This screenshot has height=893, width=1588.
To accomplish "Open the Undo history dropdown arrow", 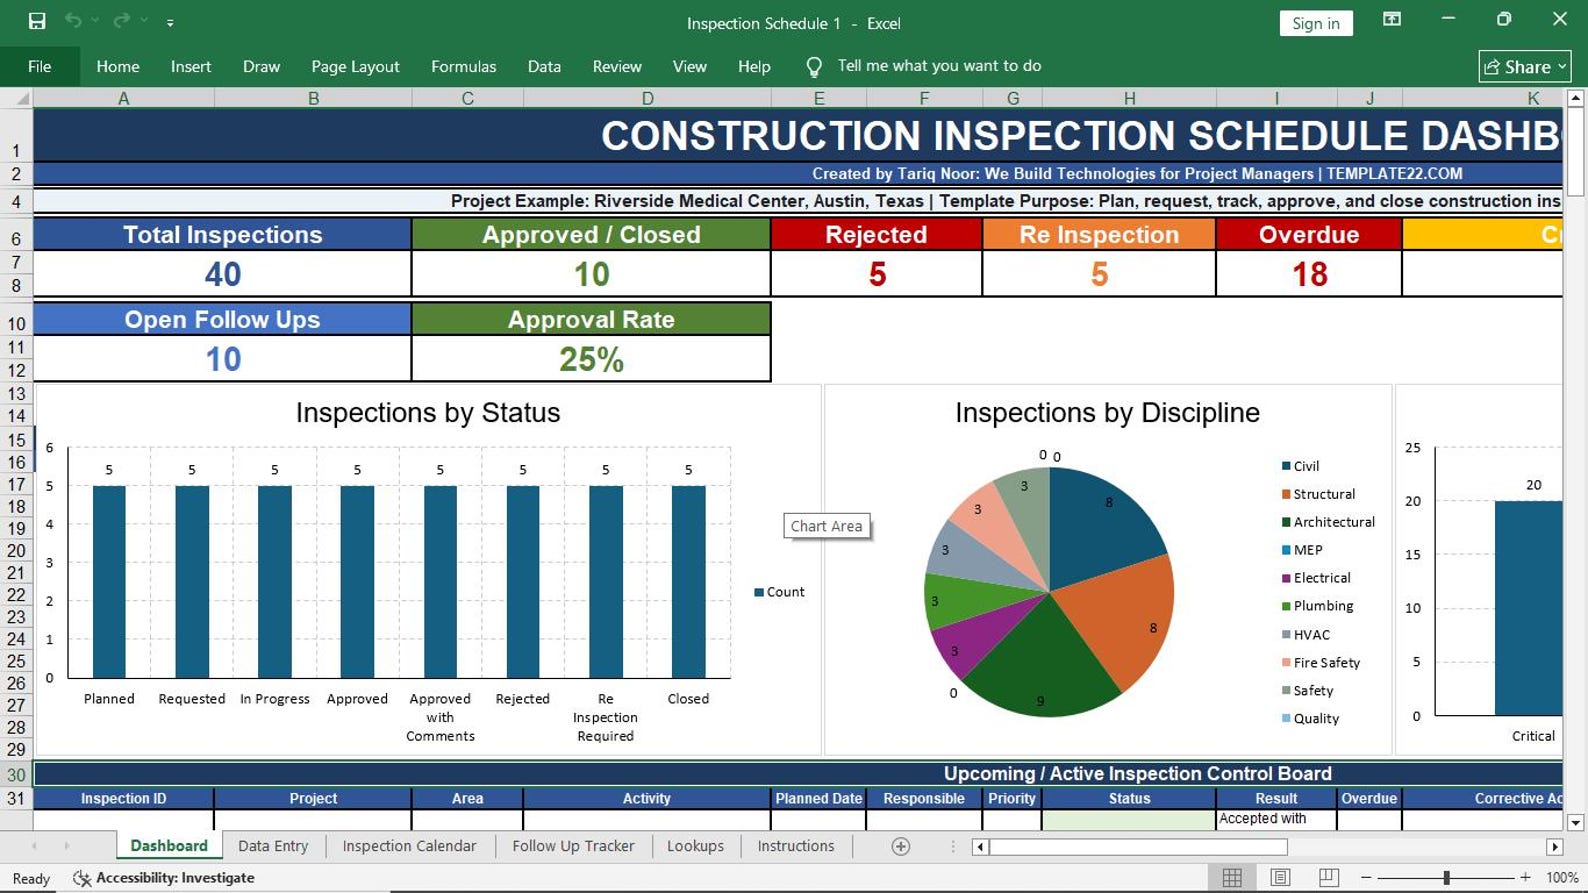I will click(96, 21).
